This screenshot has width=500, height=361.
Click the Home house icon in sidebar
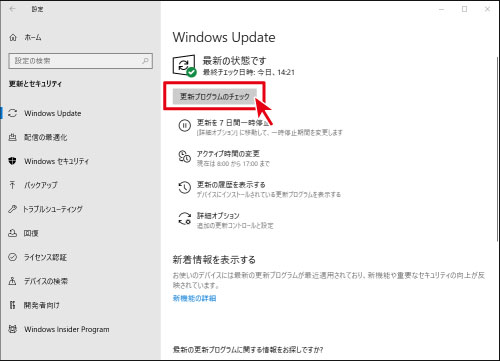coord(13,37)
